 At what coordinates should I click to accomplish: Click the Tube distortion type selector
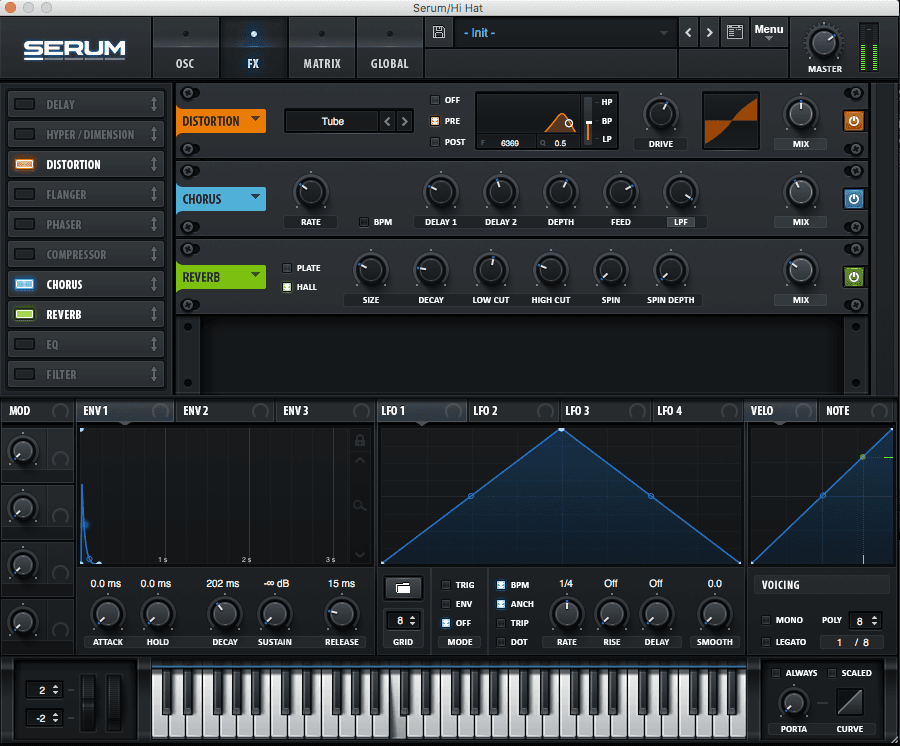332,121
